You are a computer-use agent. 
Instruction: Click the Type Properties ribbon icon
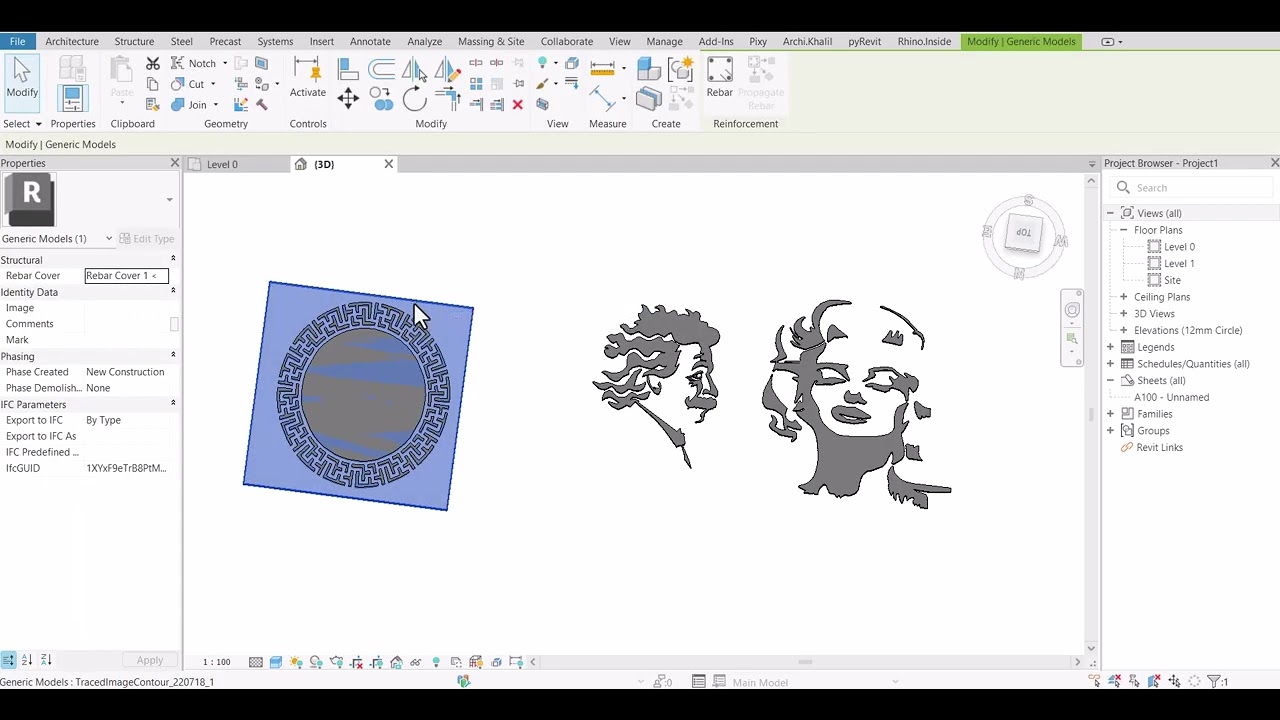tap(73, 67)
